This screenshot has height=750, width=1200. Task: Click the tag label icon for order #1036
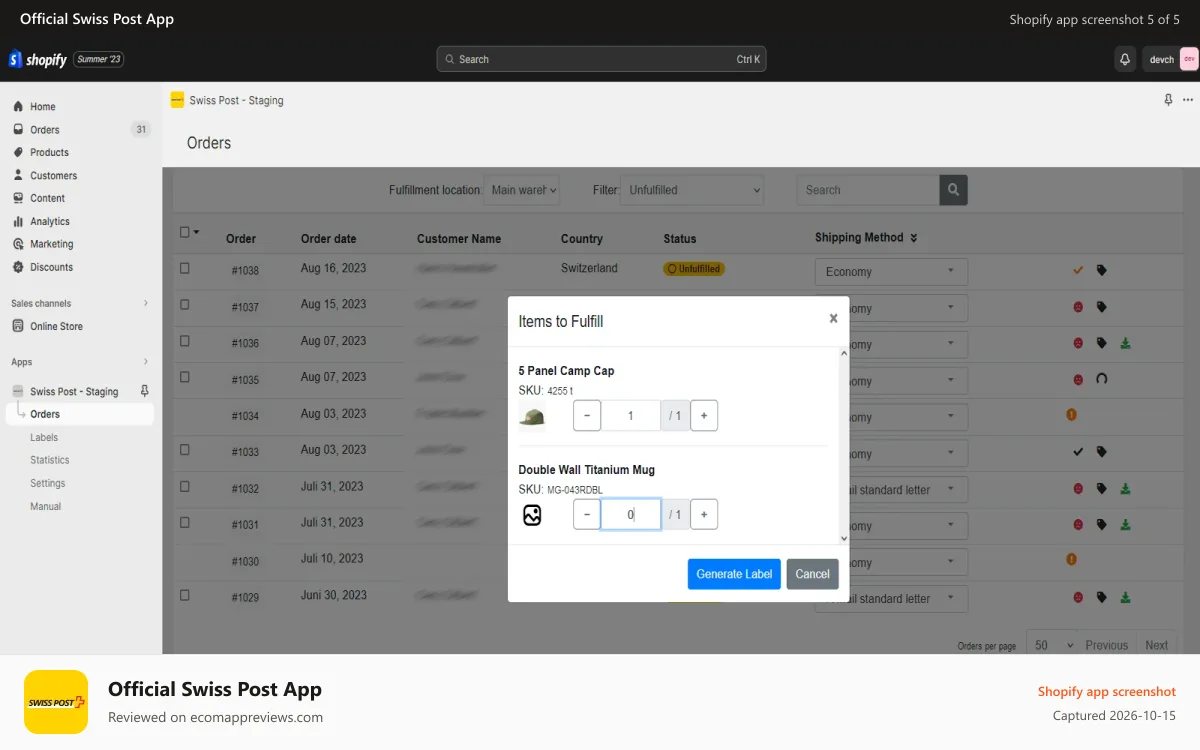(1102, 343)
